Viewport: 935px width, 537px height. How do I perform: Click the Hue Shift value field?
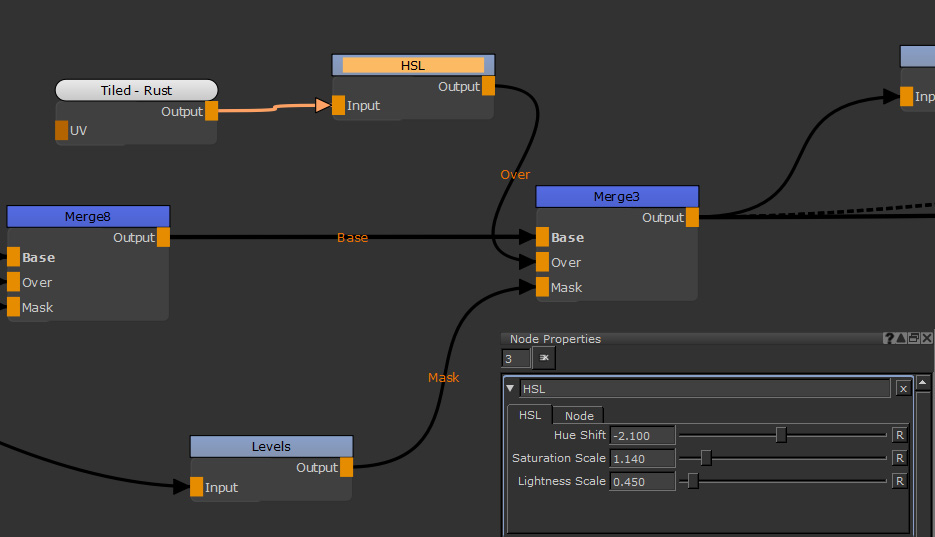(642, 435)
